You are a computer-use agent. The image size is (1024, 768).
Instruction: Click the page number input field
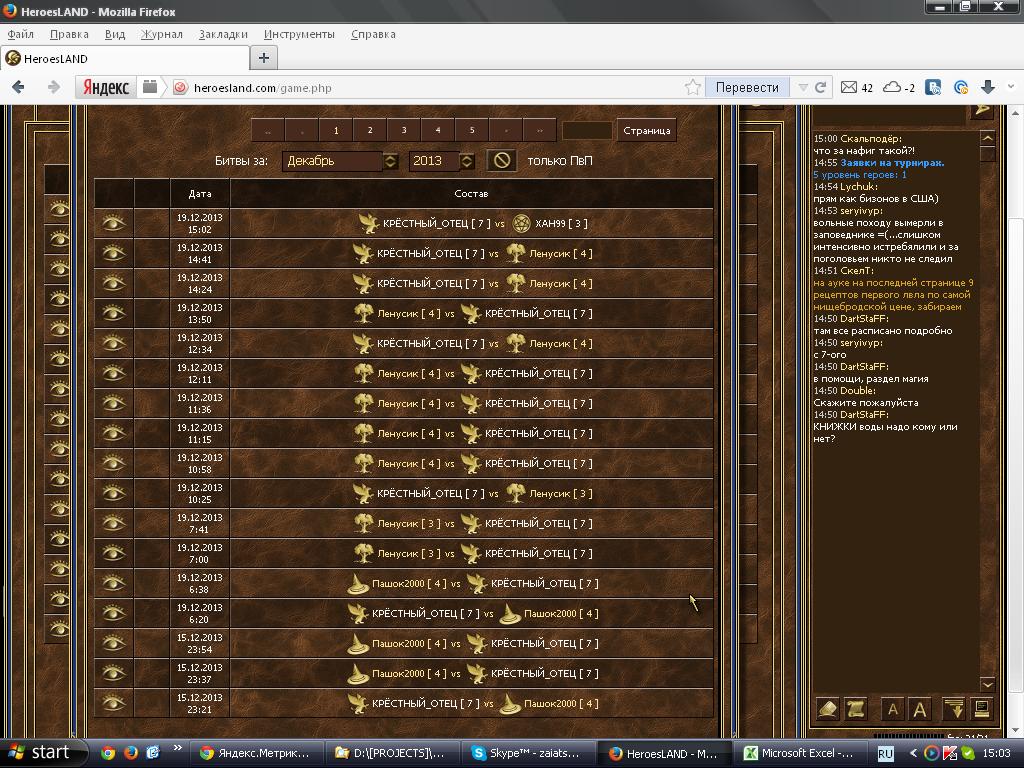coord(587,130)
